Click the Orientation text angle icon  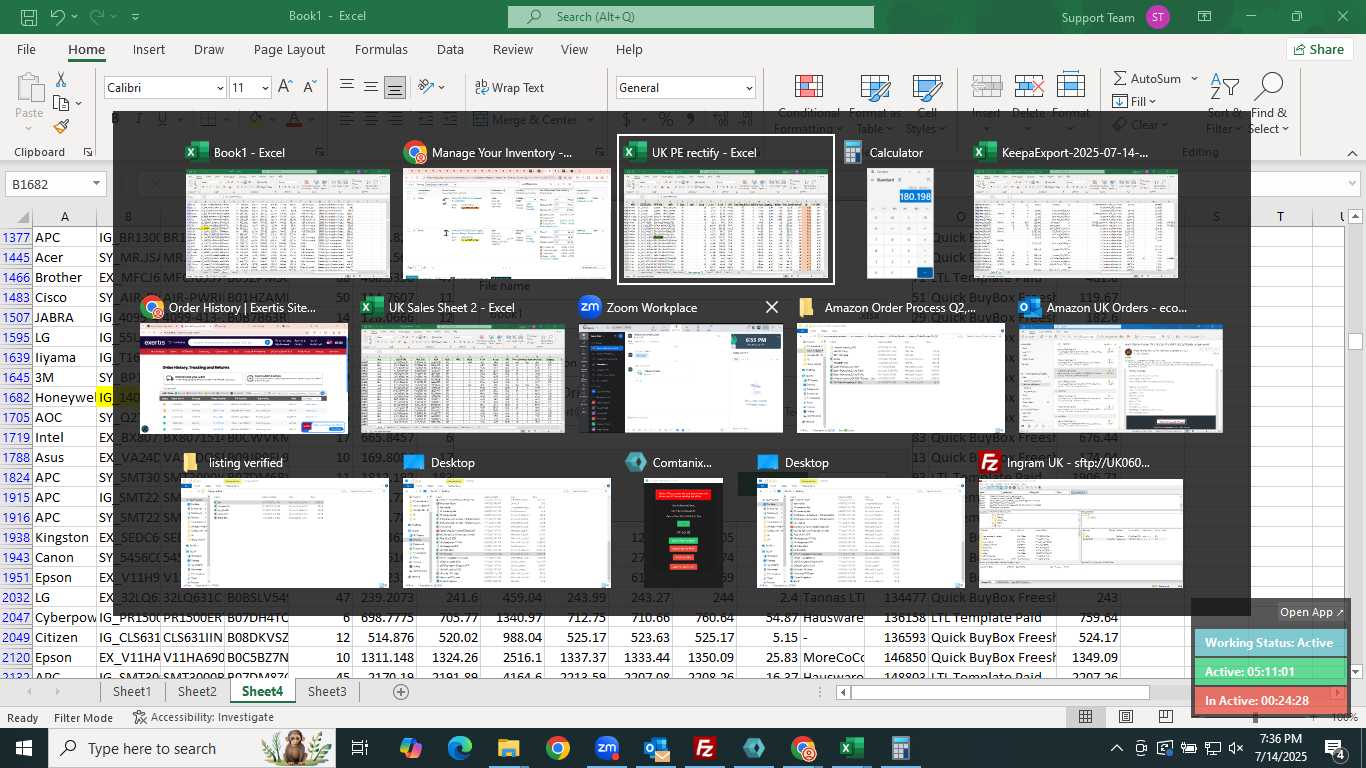pos(427,88)
